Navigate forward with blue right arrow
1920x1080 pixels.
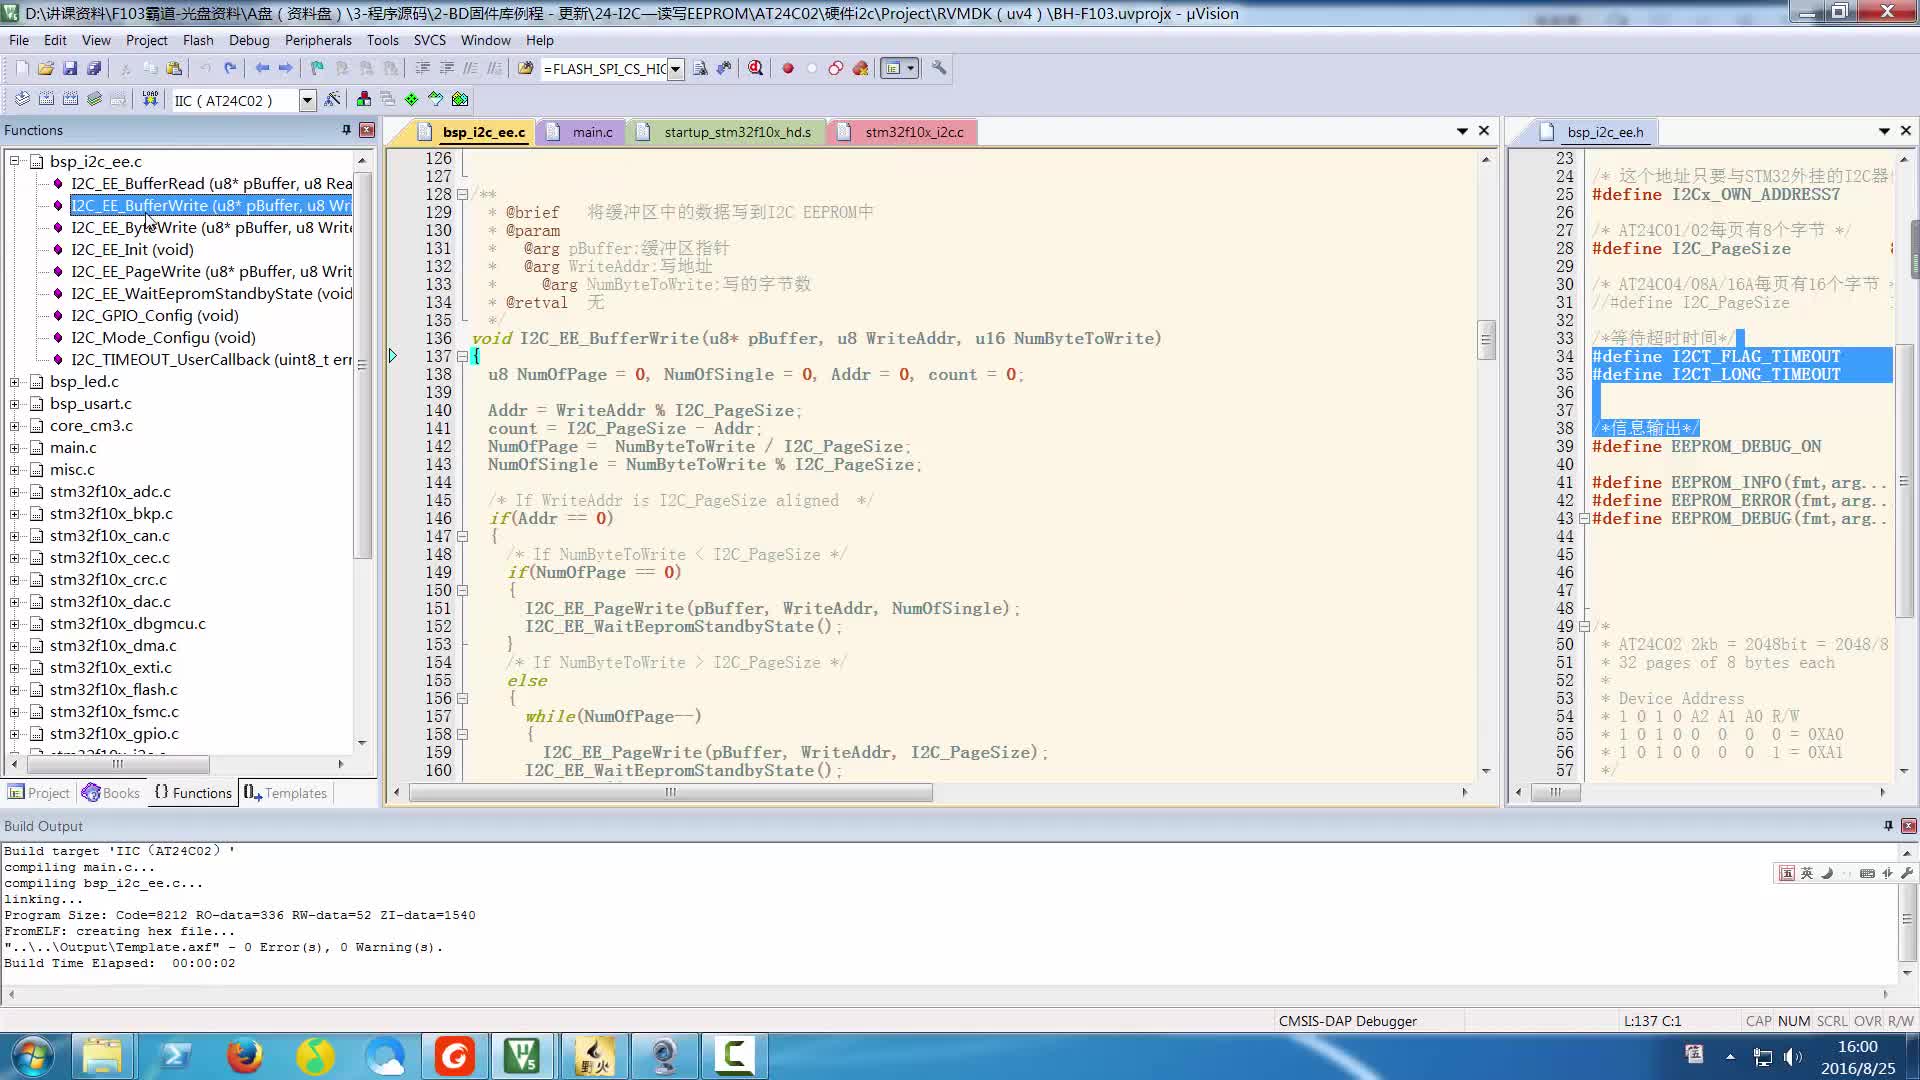(x=286, y=68)
